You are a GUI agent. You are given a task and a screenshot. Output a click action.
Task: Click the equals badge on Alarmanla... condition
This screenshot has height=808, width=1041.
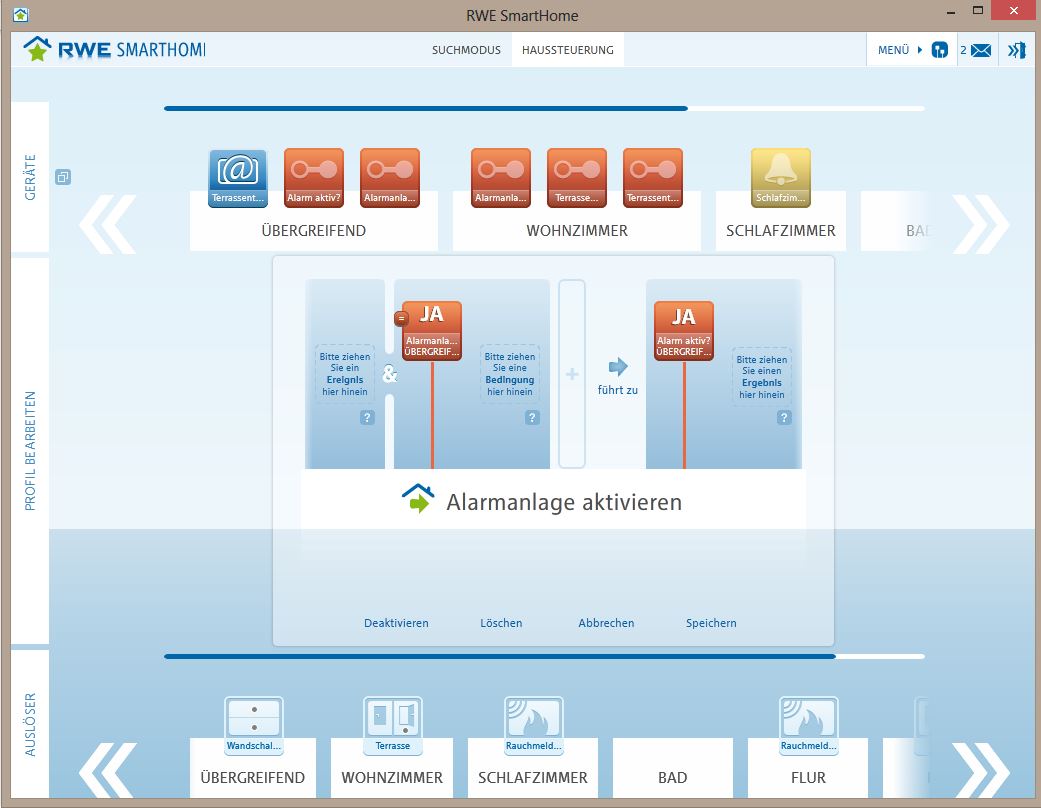[401, 319]
